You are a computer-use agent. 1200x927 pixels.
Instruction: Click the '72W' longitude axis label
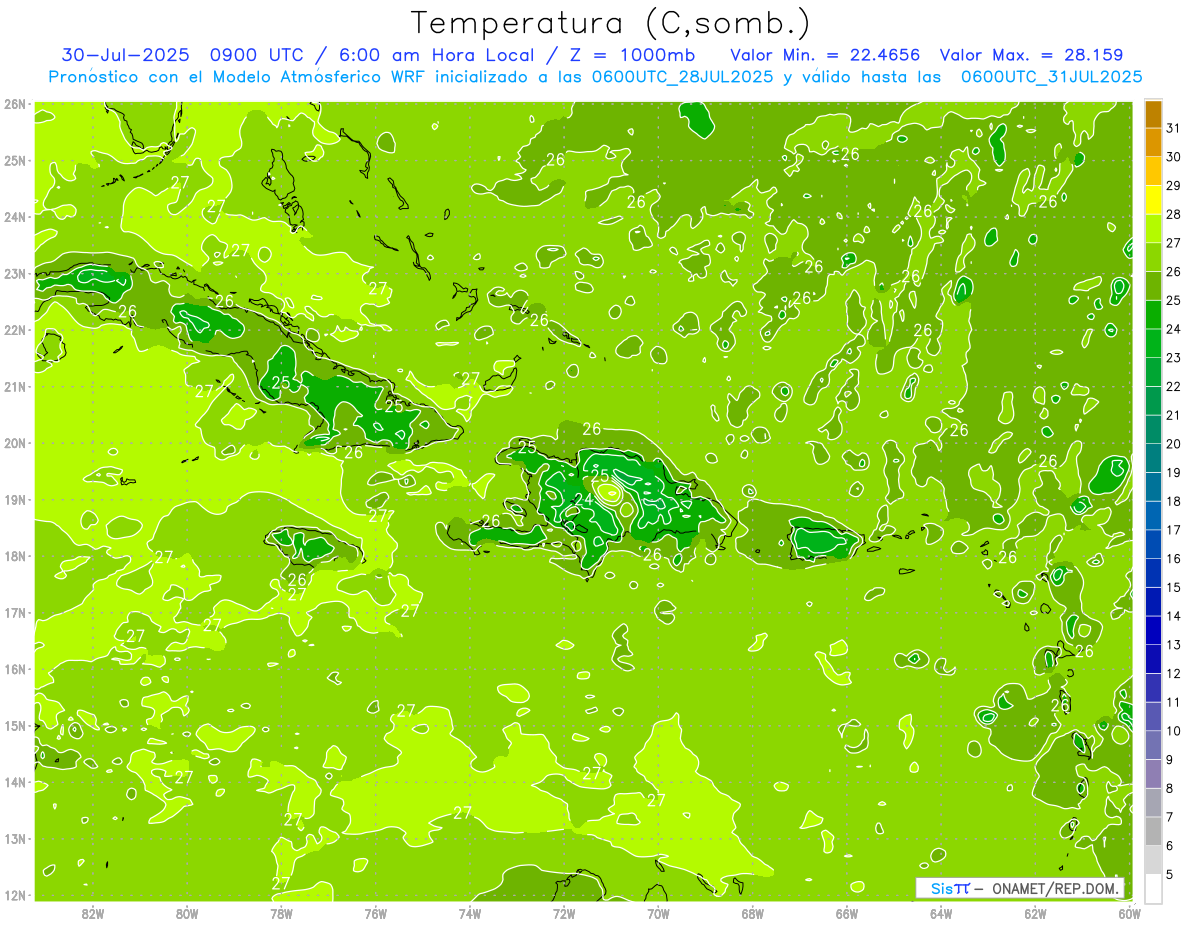click(564, 913)
